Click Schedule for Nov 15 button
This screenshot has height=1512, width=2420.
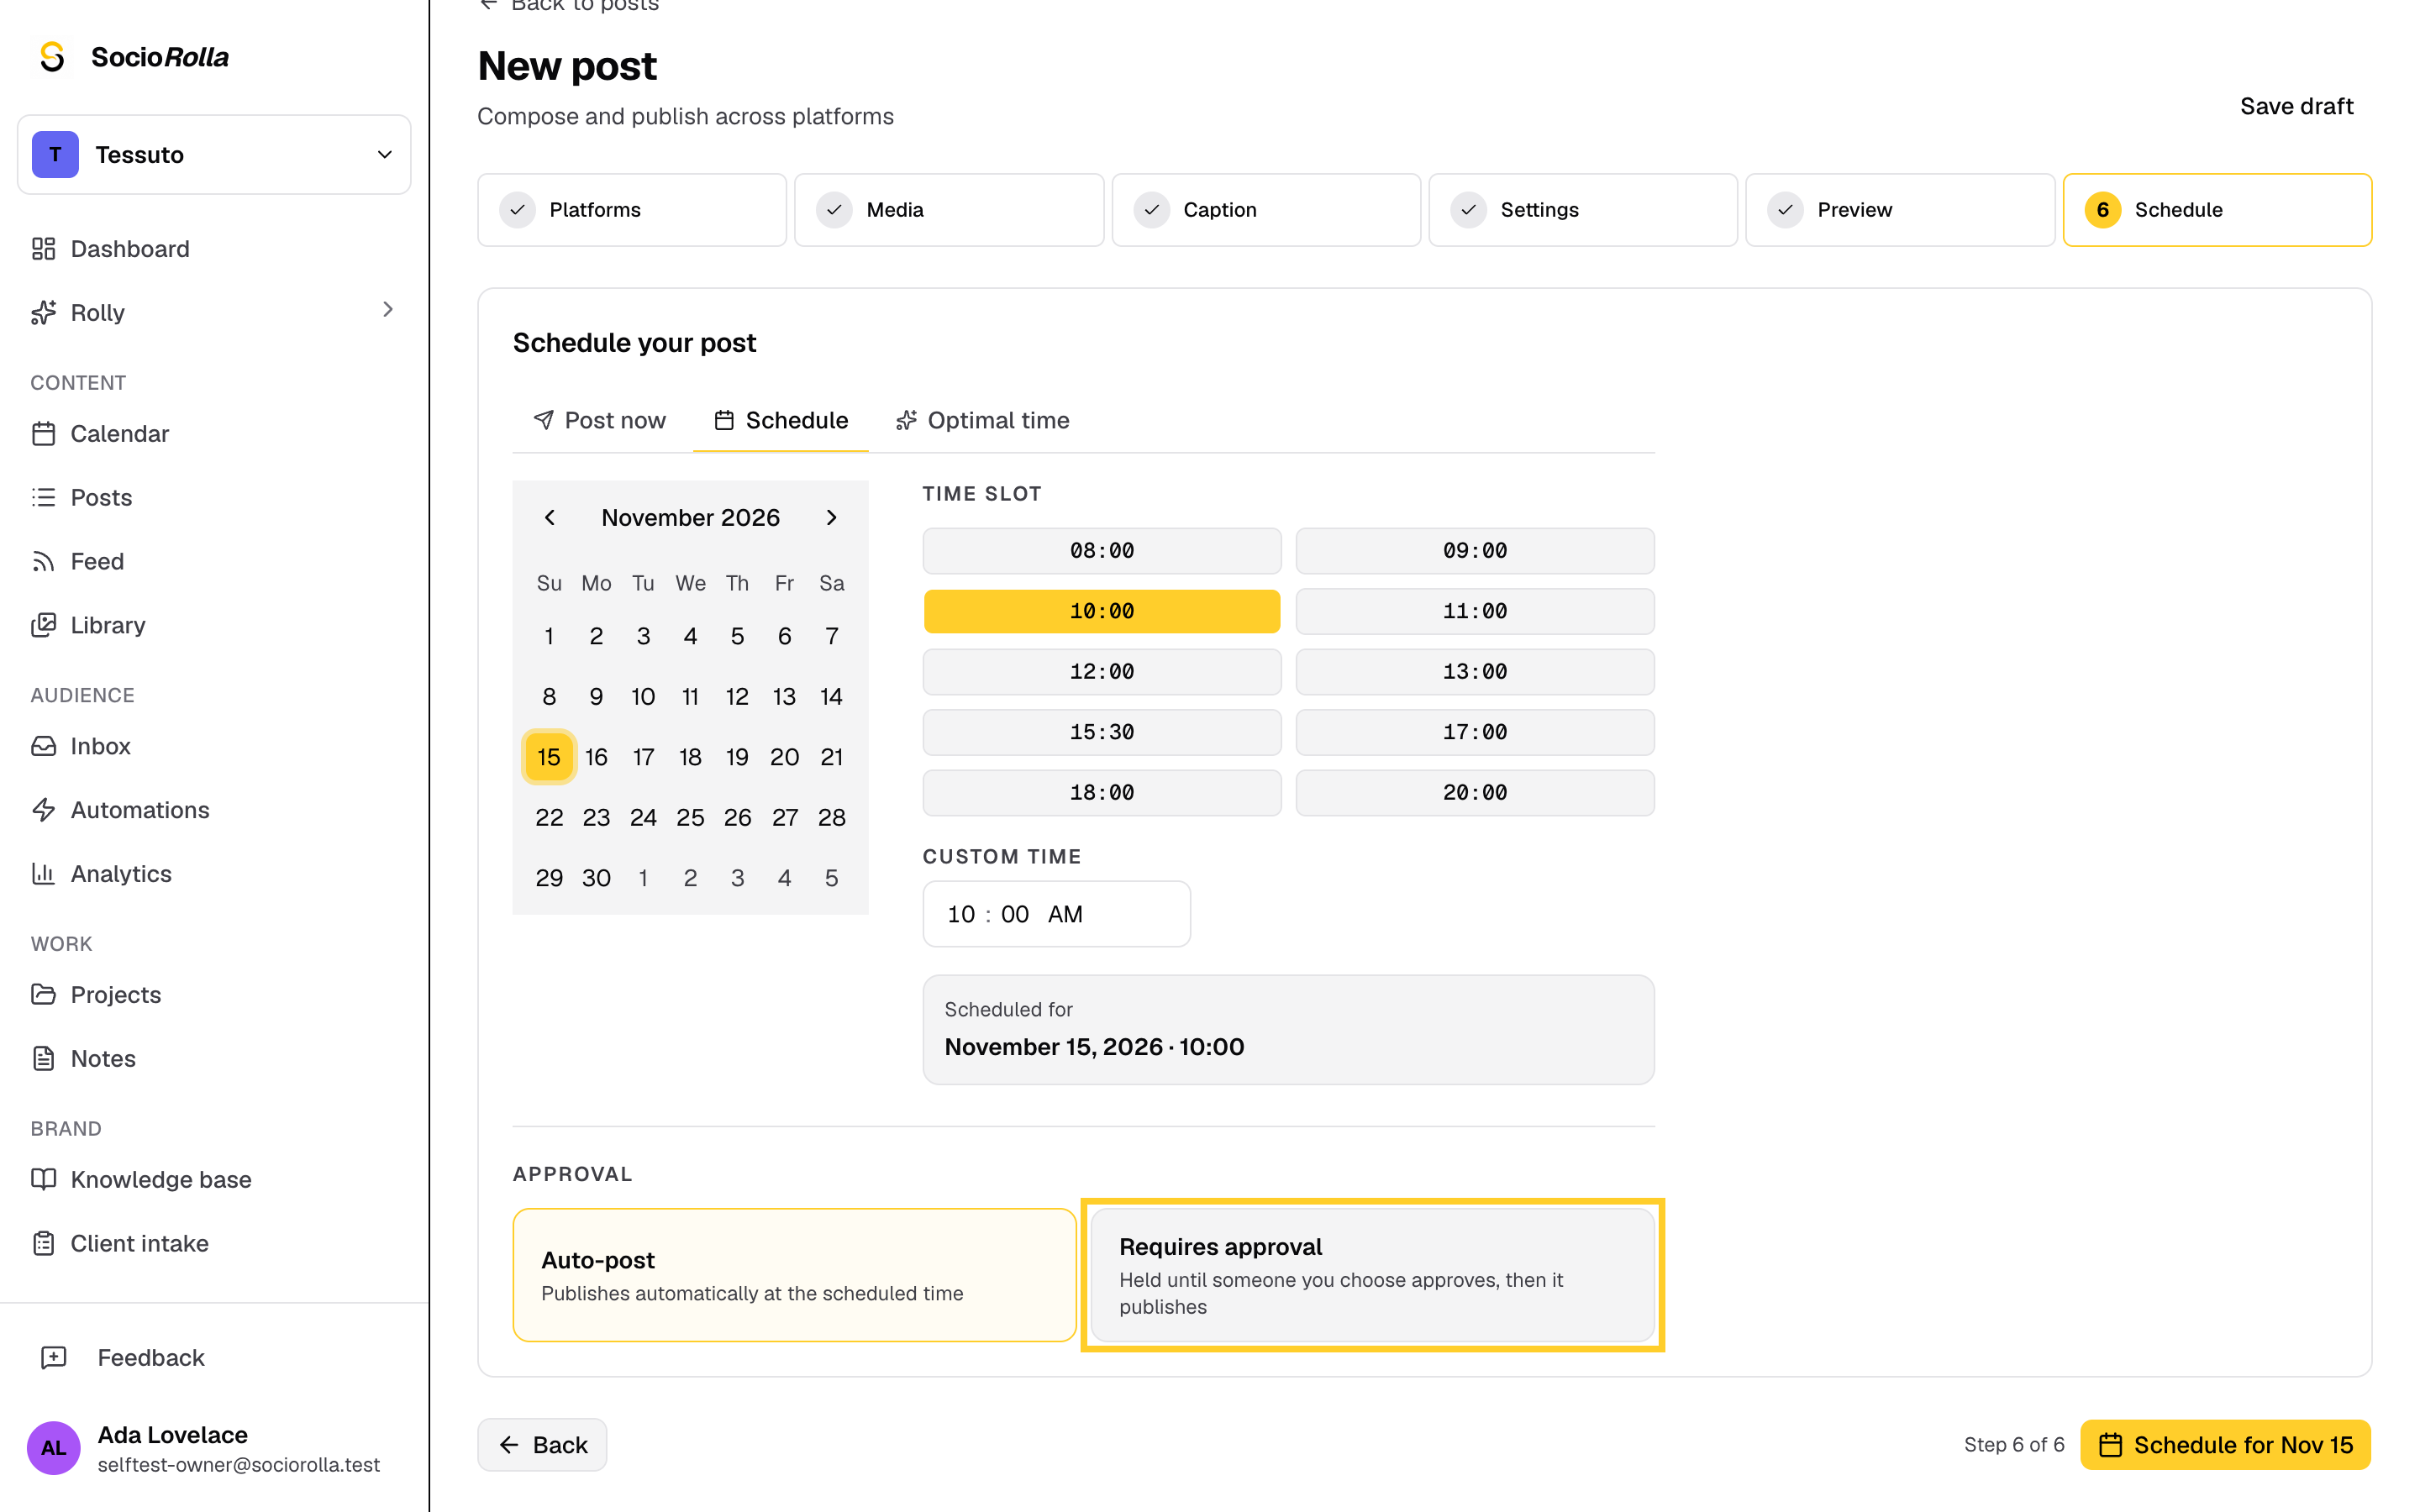(x=2225, y=1445)
